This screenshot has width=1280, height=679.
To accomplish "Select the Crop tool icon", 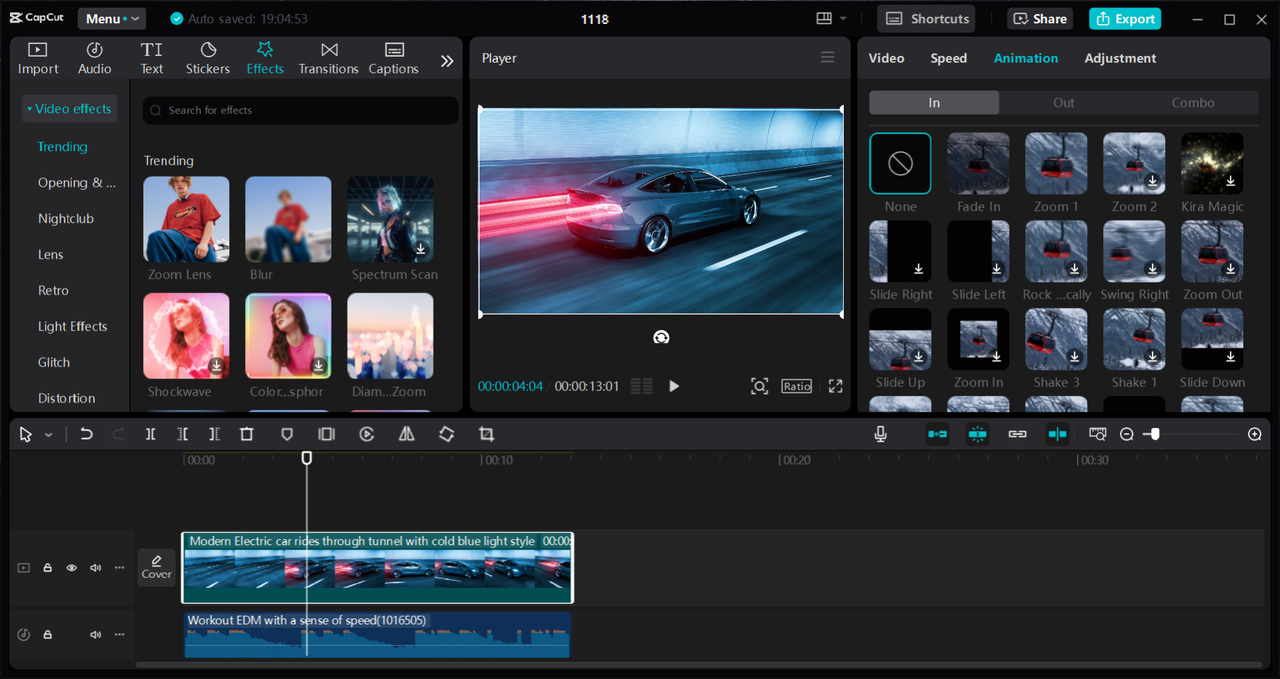I will click(486, 434).
